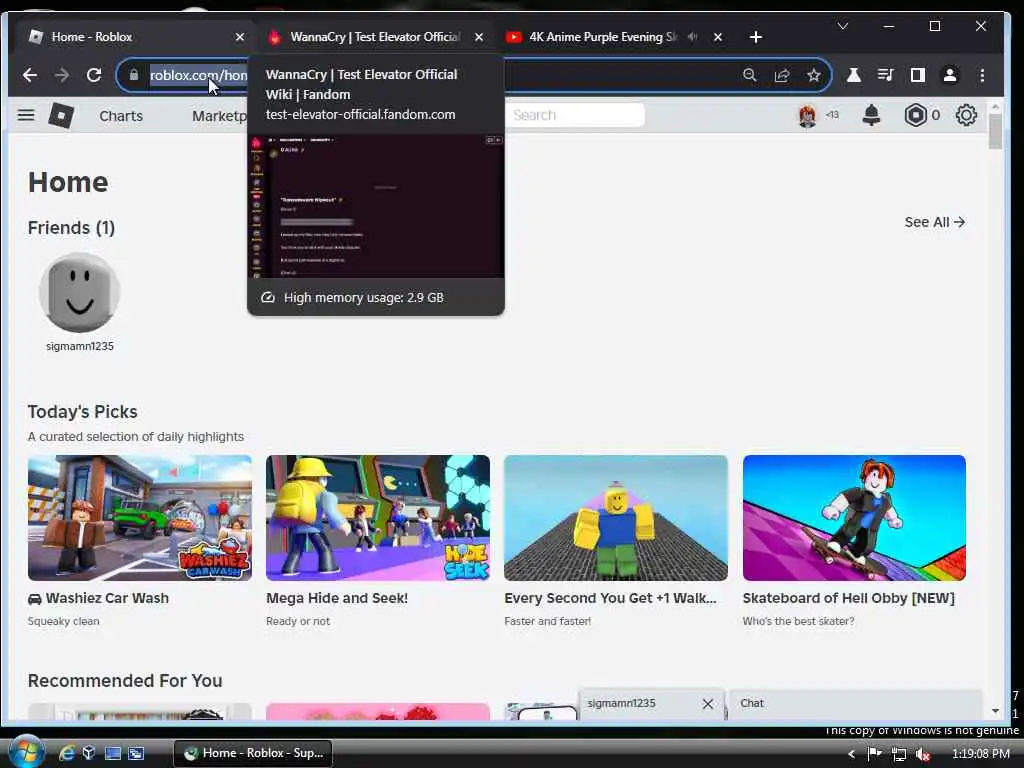This screenshot has width=1024, height=768.
Task: Click Recommended For You heading
Action: pyautogui.click(x=125, y=680)
